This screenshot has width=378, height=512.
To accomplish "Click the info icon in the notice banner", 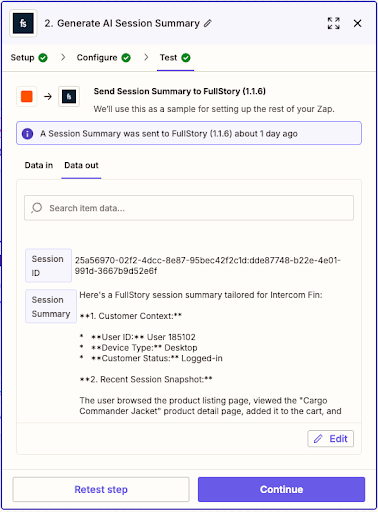I will pyautogui.click(x=27, y=134).
